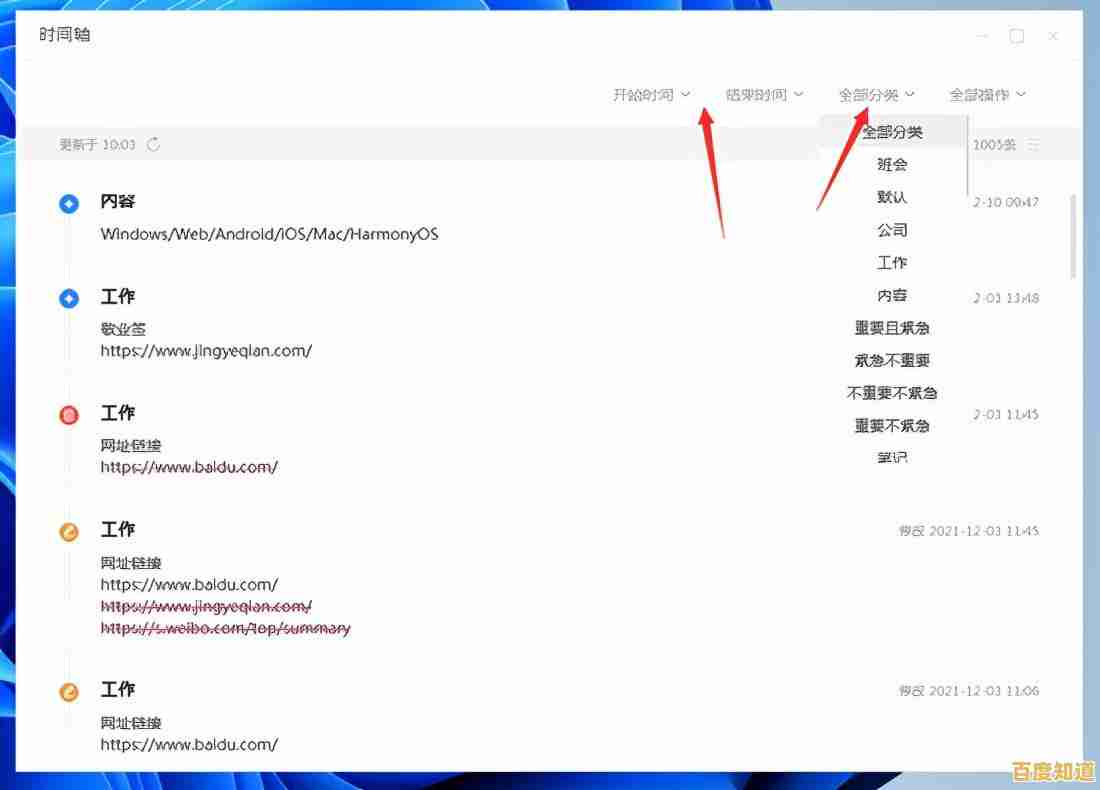
Task: Select 不重要不紧急 in the dropdown list
Action: click(x=891, y=392)
